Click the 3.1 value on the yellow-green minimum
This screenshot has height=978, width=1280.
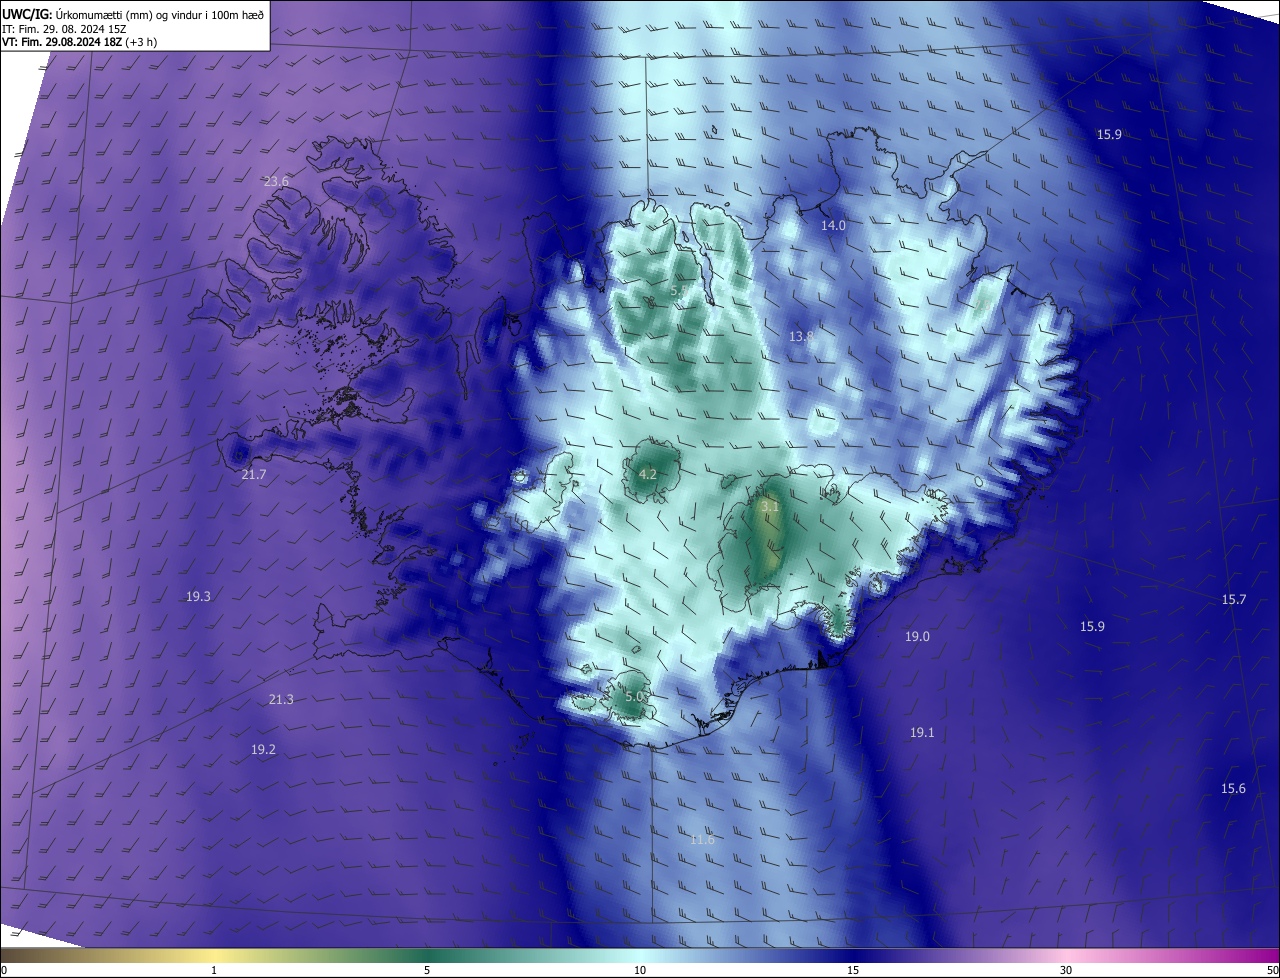[769, 508]
